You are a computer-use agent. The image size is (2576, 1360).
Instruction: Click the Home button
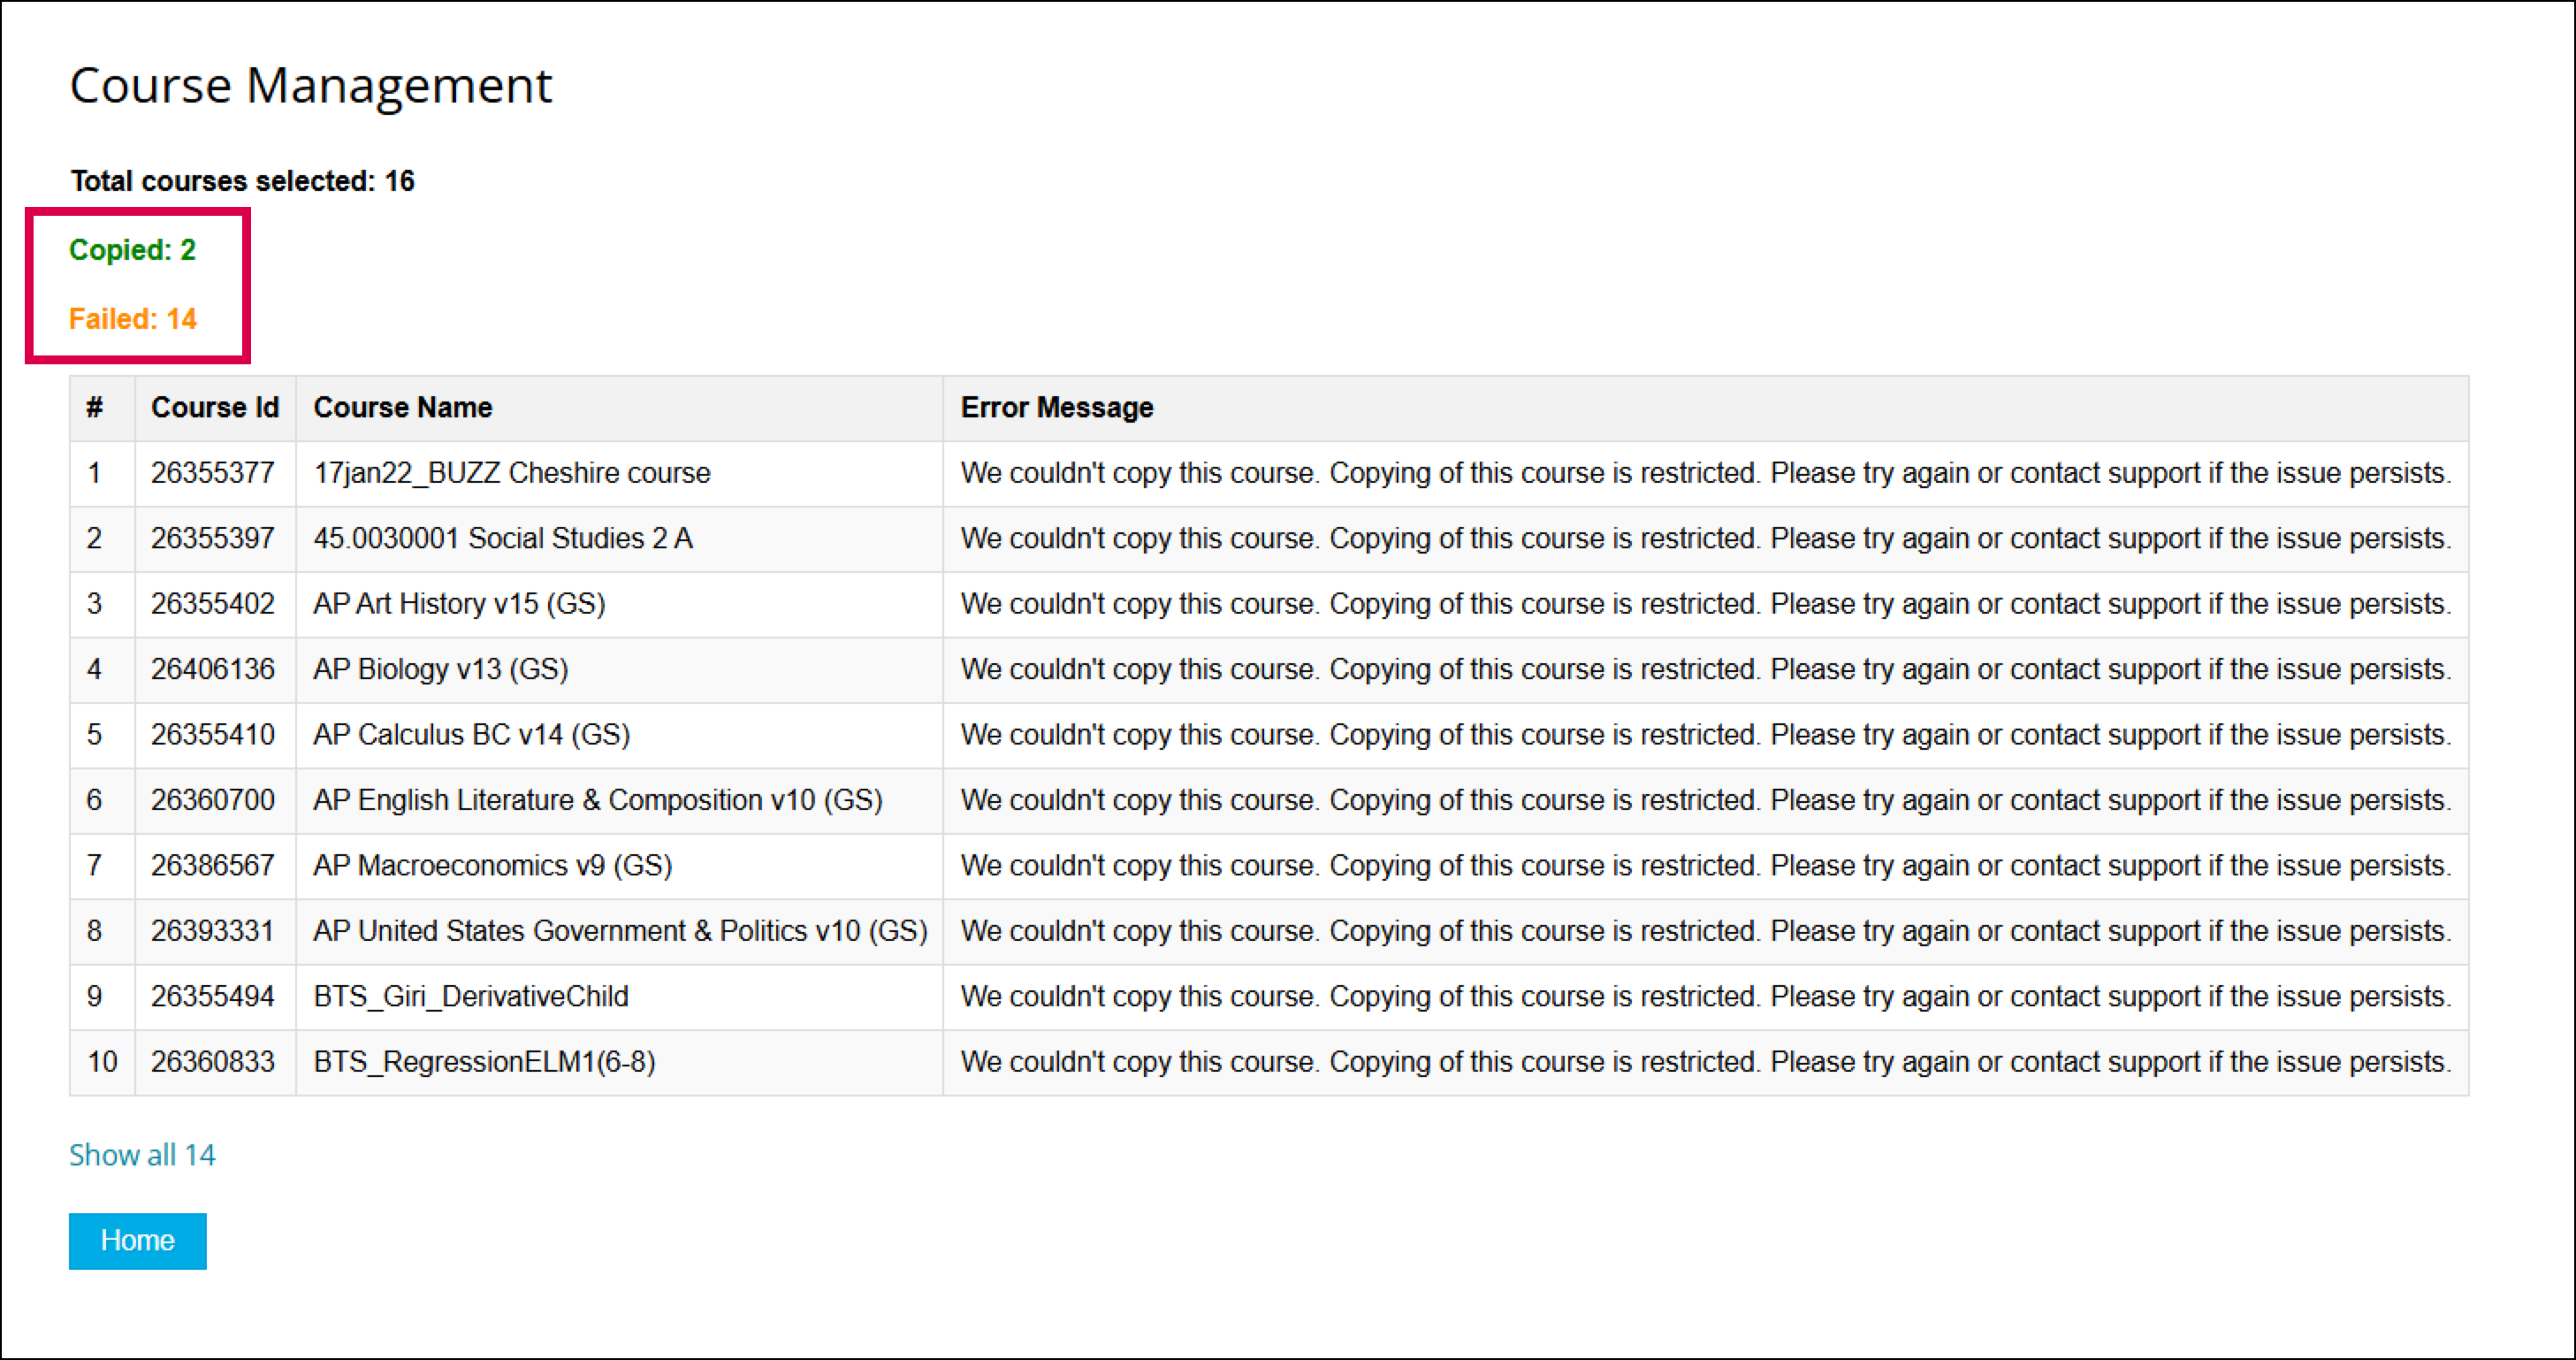(x=137, y=1240)
